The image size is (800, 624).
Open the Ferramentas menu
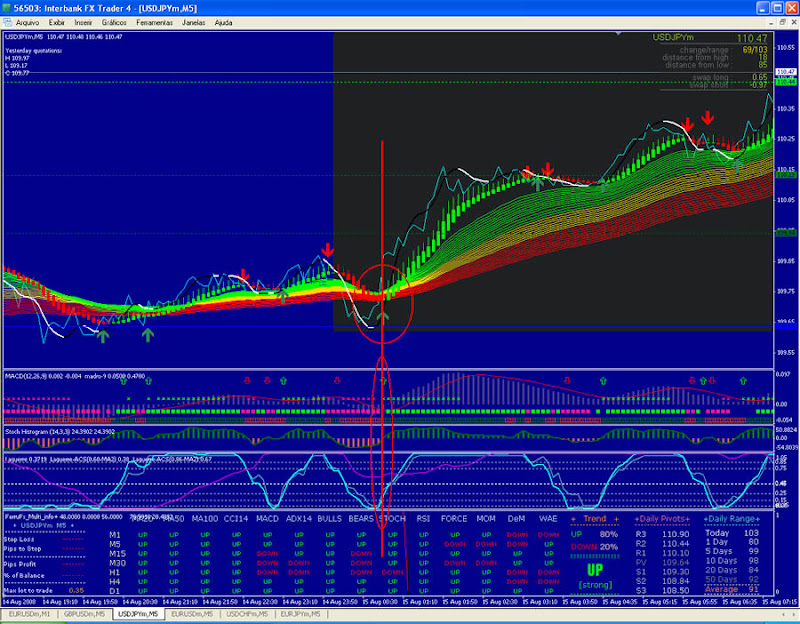click(154, 23)
